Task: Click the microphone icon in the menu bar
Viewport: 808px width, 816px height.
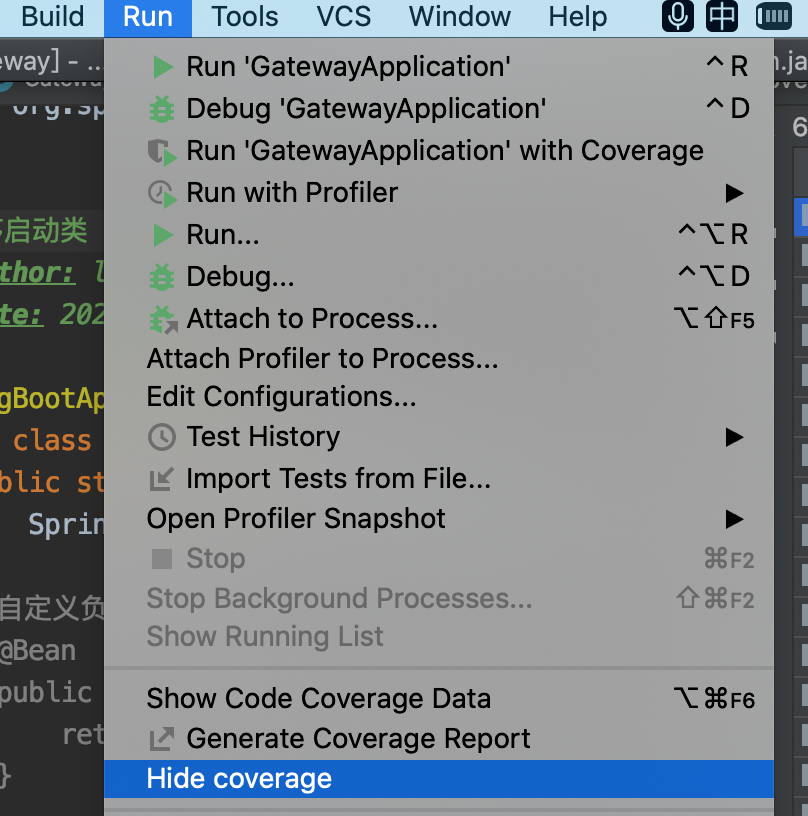Action: 677,16
